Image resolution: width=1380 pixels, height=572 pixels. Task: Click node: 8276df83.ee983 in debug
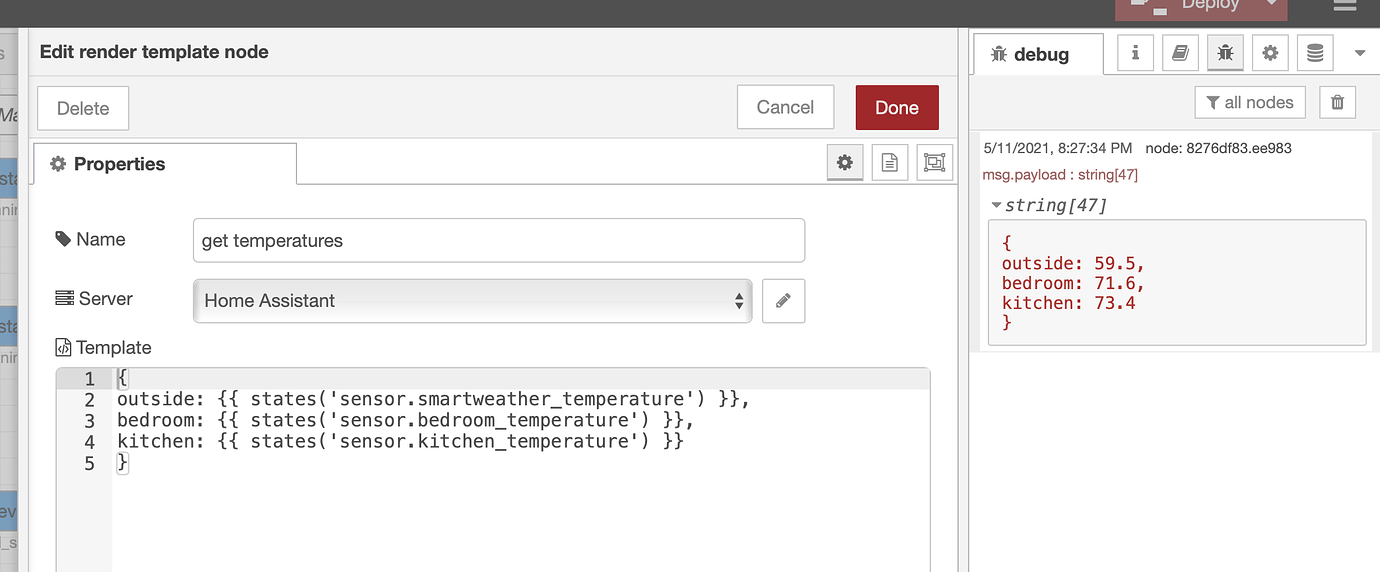click(x=1218, y=148)
